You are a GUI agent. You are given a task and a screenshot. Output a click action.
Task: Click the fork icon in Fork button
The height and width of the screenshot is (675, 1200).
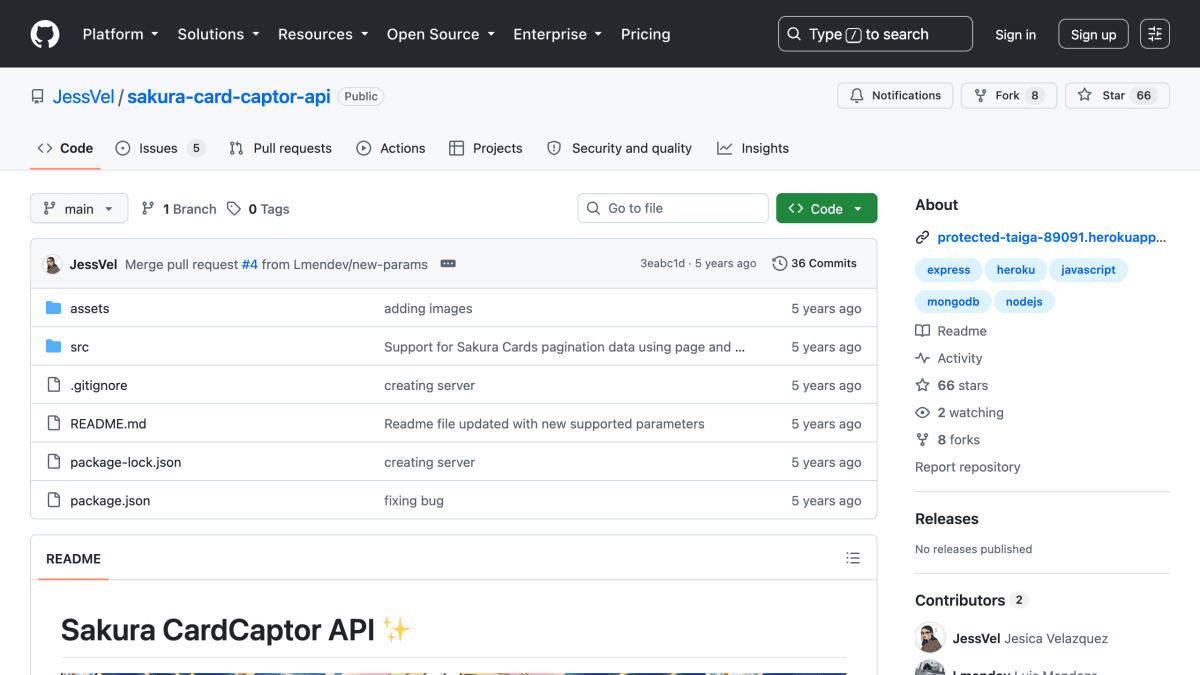coord(981,96)
